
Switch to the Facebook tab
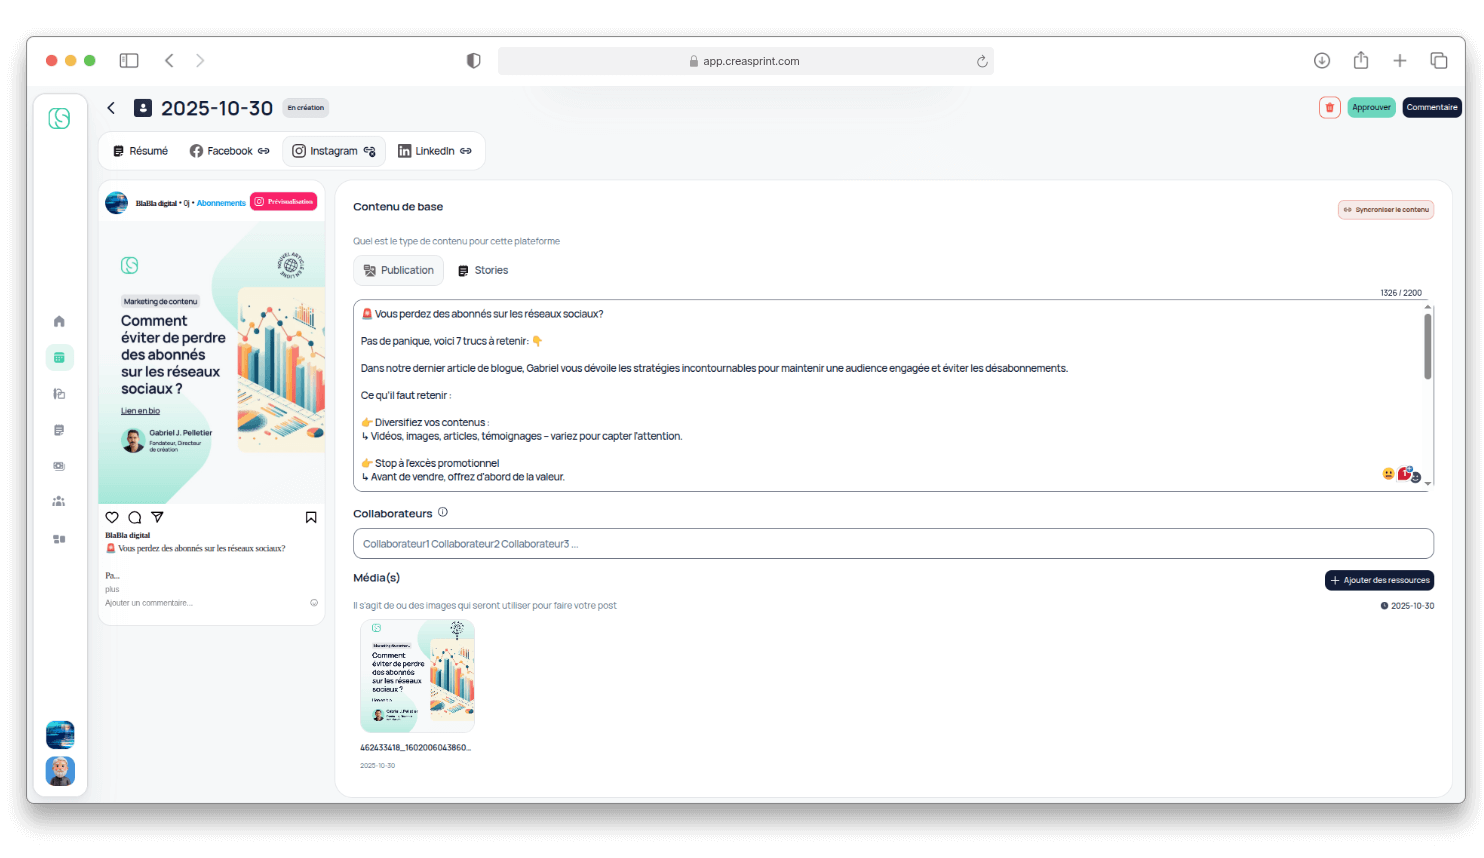pos(229,151)
